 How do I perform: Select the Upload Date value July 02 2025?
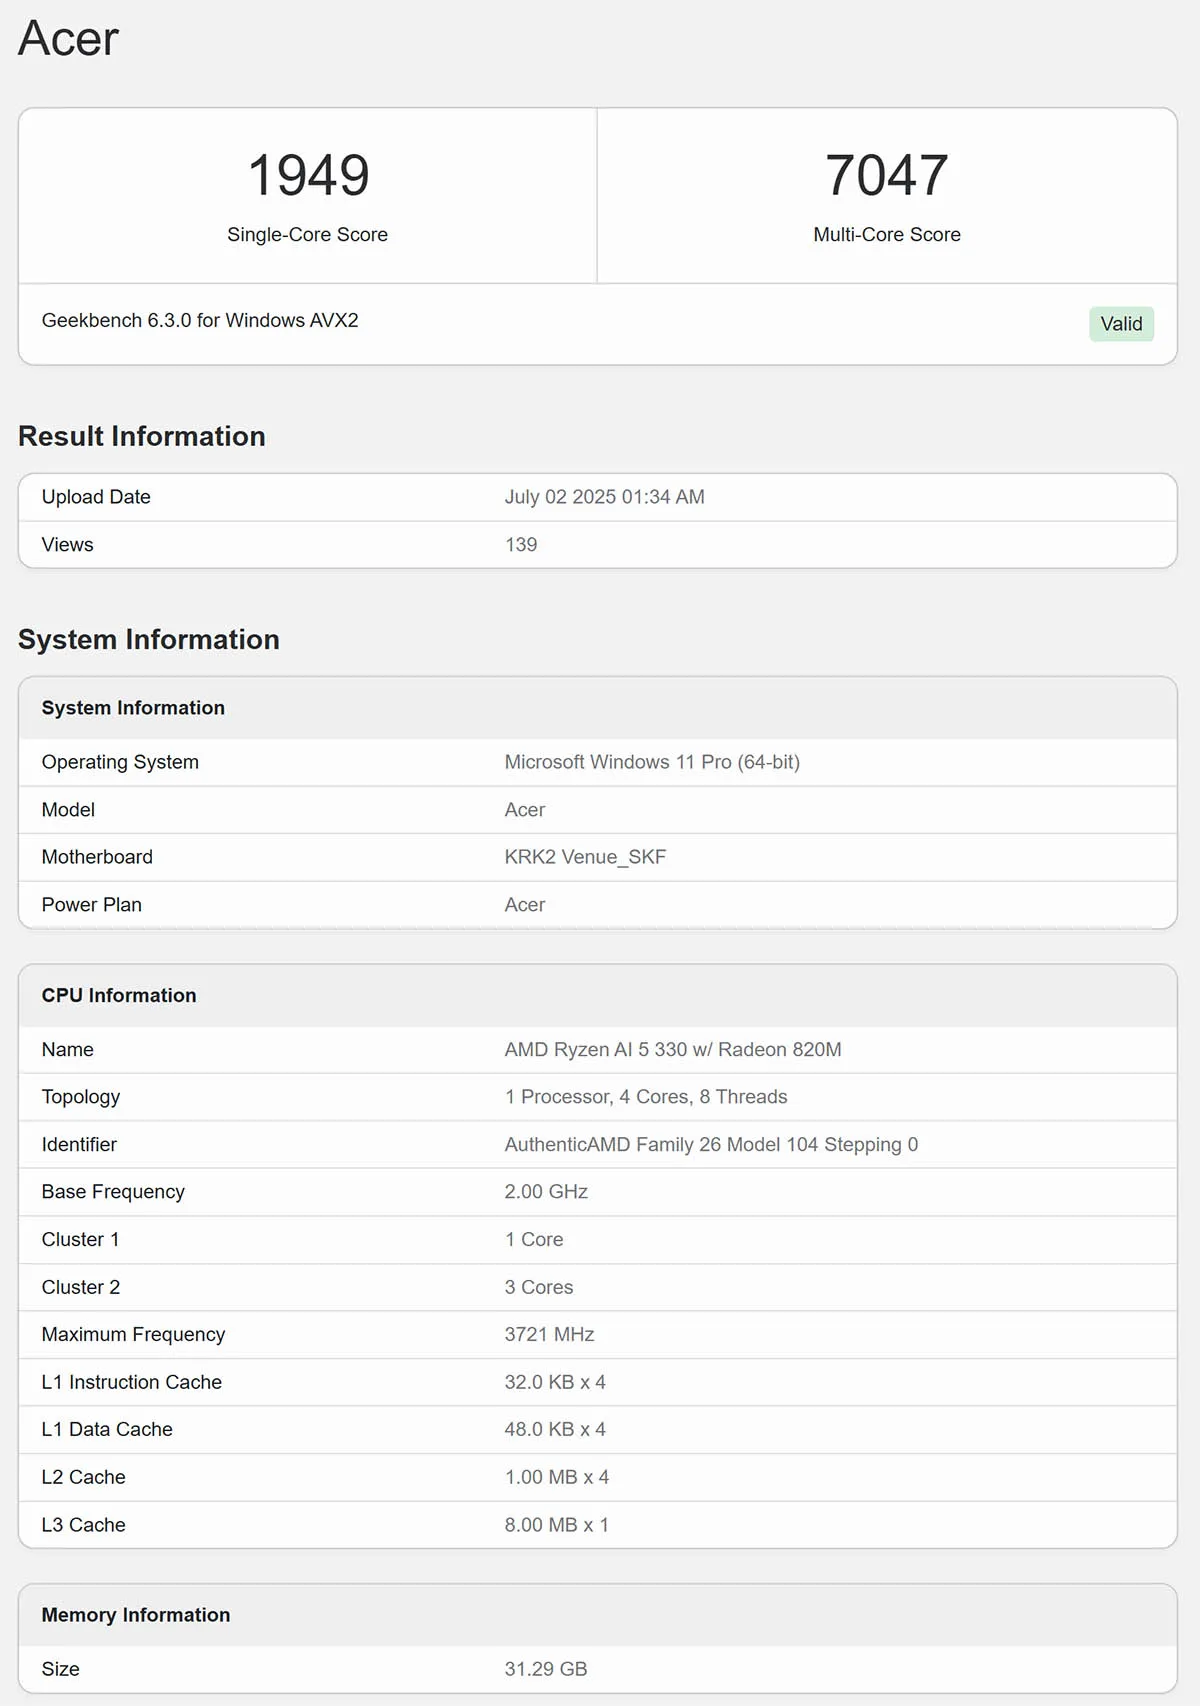[604, 497]
